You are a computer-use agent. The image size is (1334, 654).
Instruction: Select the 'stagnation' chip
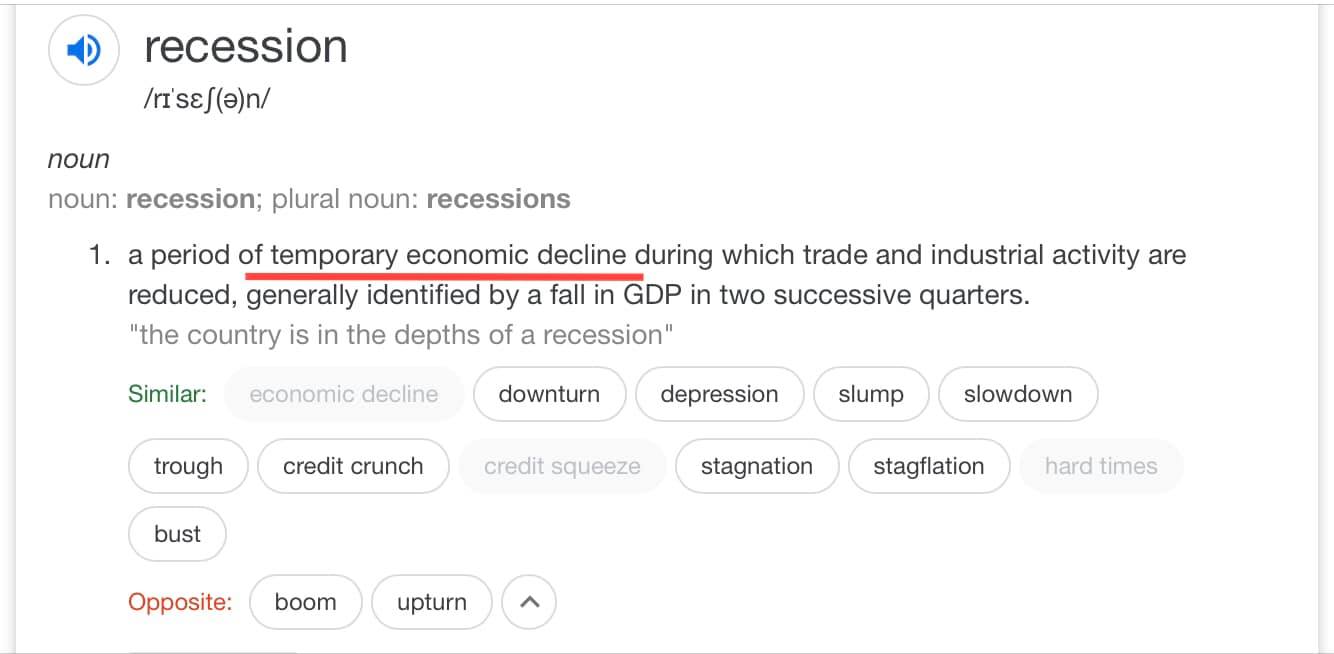[x=757, y=466]
